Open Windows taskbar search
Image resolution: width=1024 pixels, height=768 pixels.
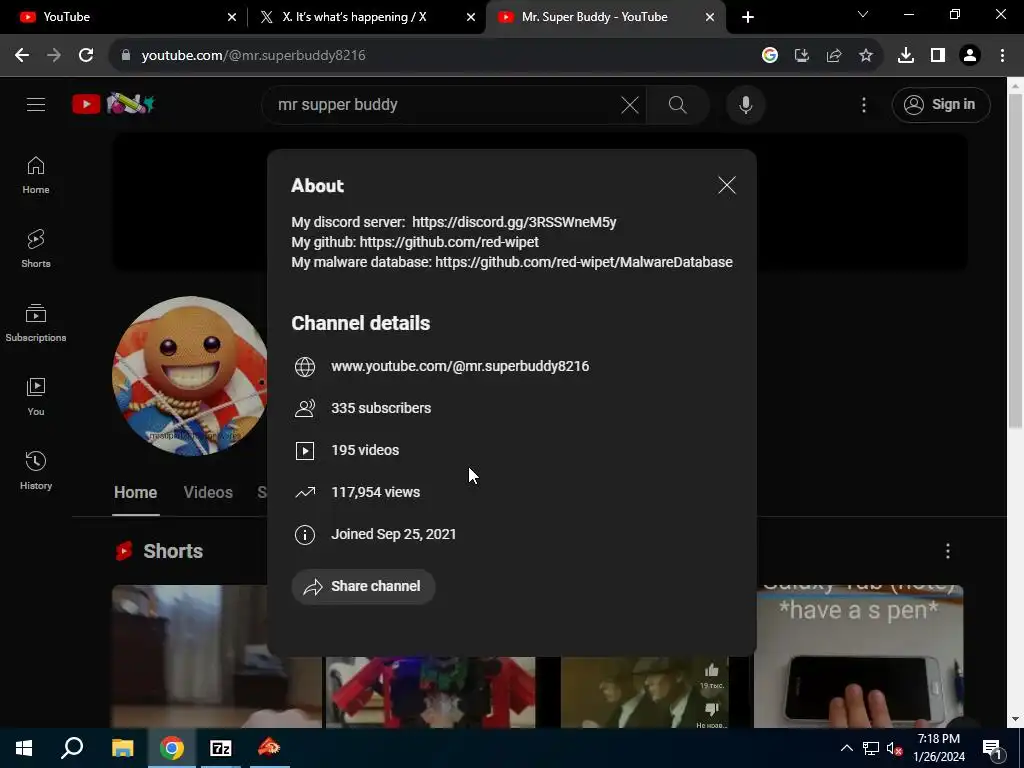point(72,748)
